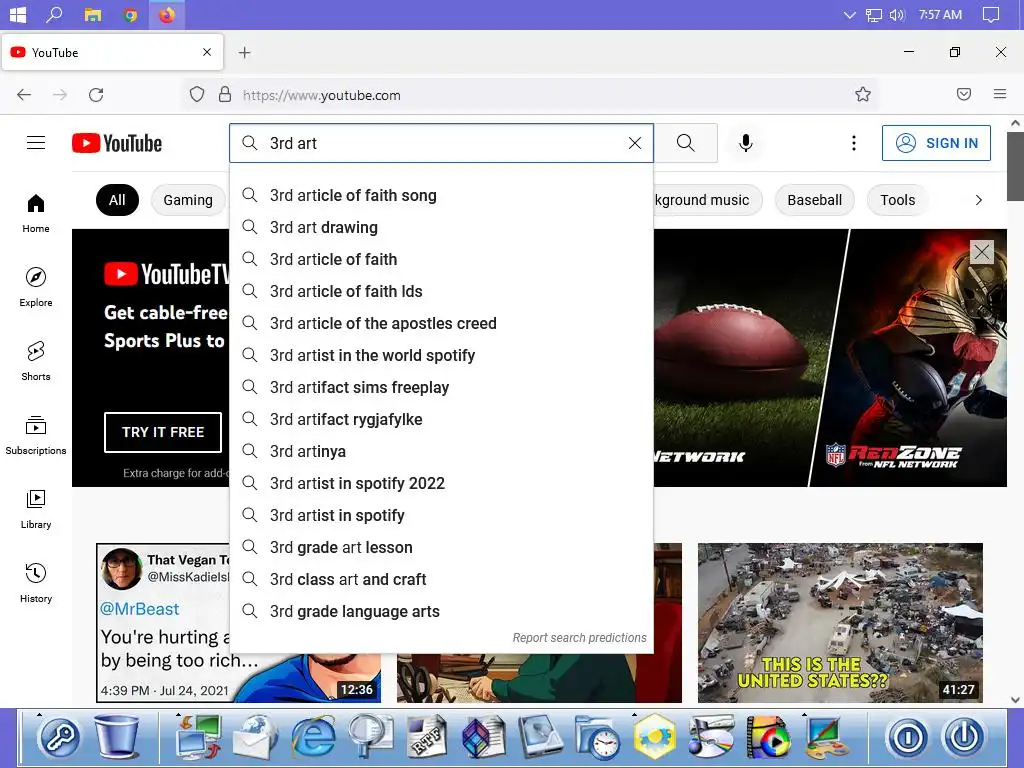
Task: Choose suggestion "3rd artifact rygjafylke"
Action: click(441, 419)
